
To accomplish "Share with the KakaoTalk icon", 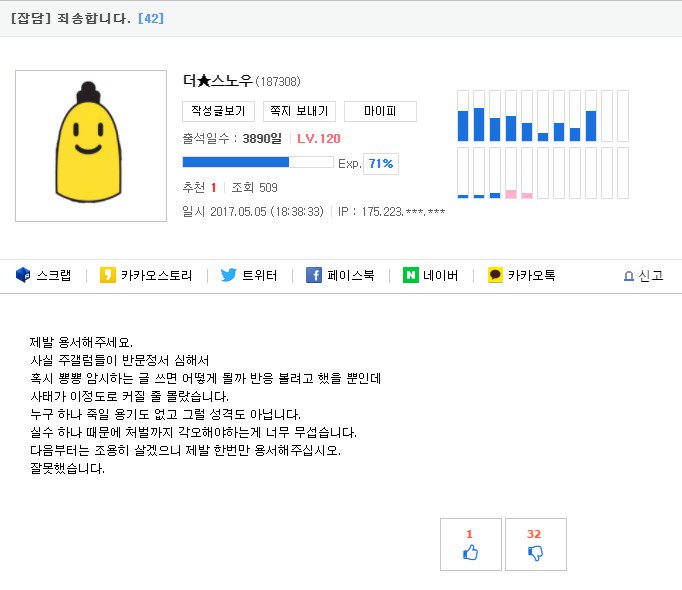I will pos(495,275).
